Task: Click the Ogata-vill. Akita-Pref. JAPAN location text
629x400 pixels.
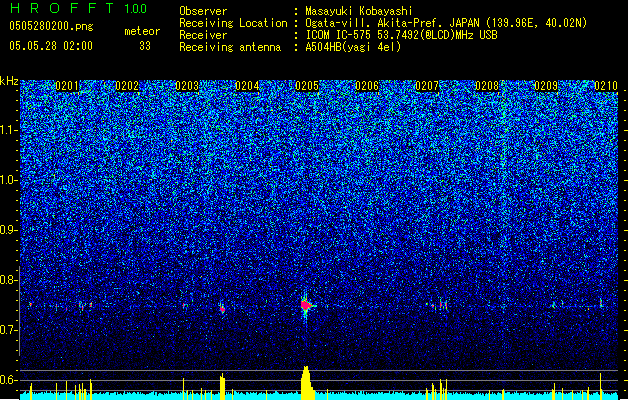Action: (x=446, y=23)
